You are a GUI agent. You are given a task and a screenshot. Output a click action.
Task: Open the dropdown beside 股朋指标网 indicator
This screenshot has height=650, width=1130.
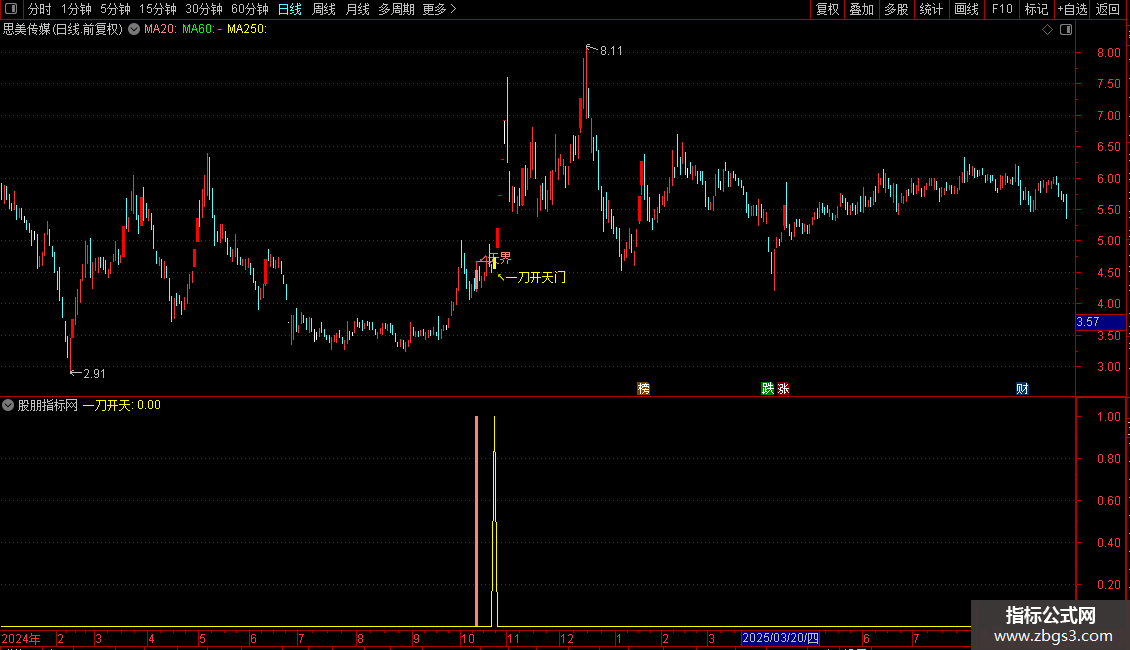click(x=8, y=406)
